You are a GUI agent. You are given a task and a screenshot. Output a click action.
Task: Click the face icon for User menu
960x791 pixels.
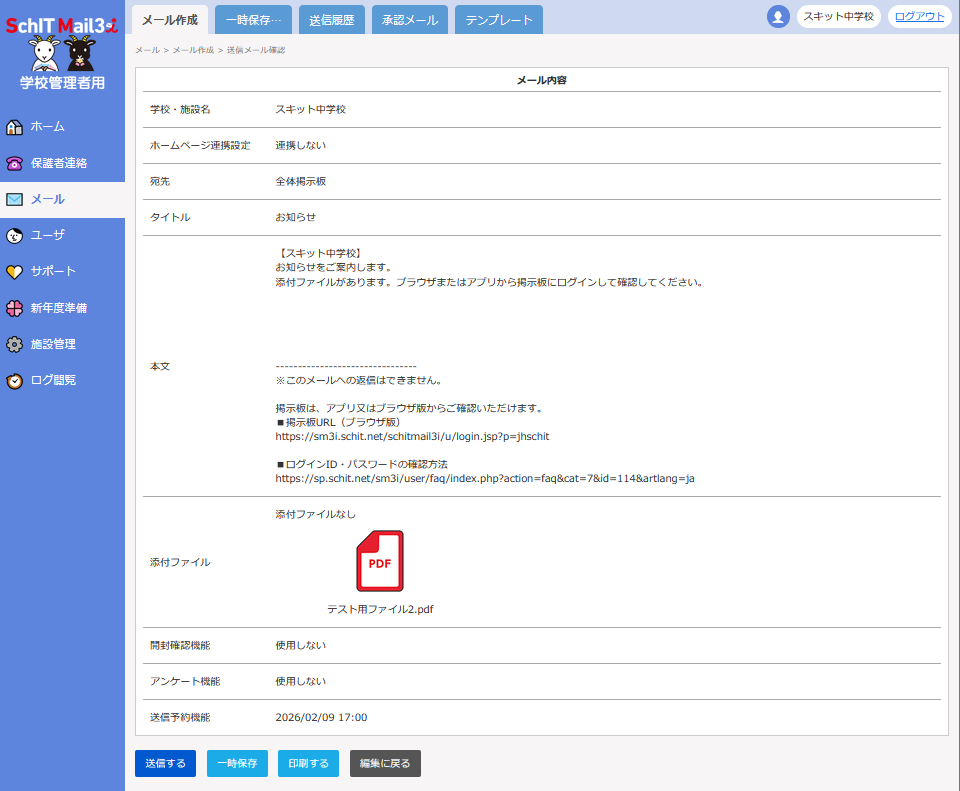pos(14,236)
